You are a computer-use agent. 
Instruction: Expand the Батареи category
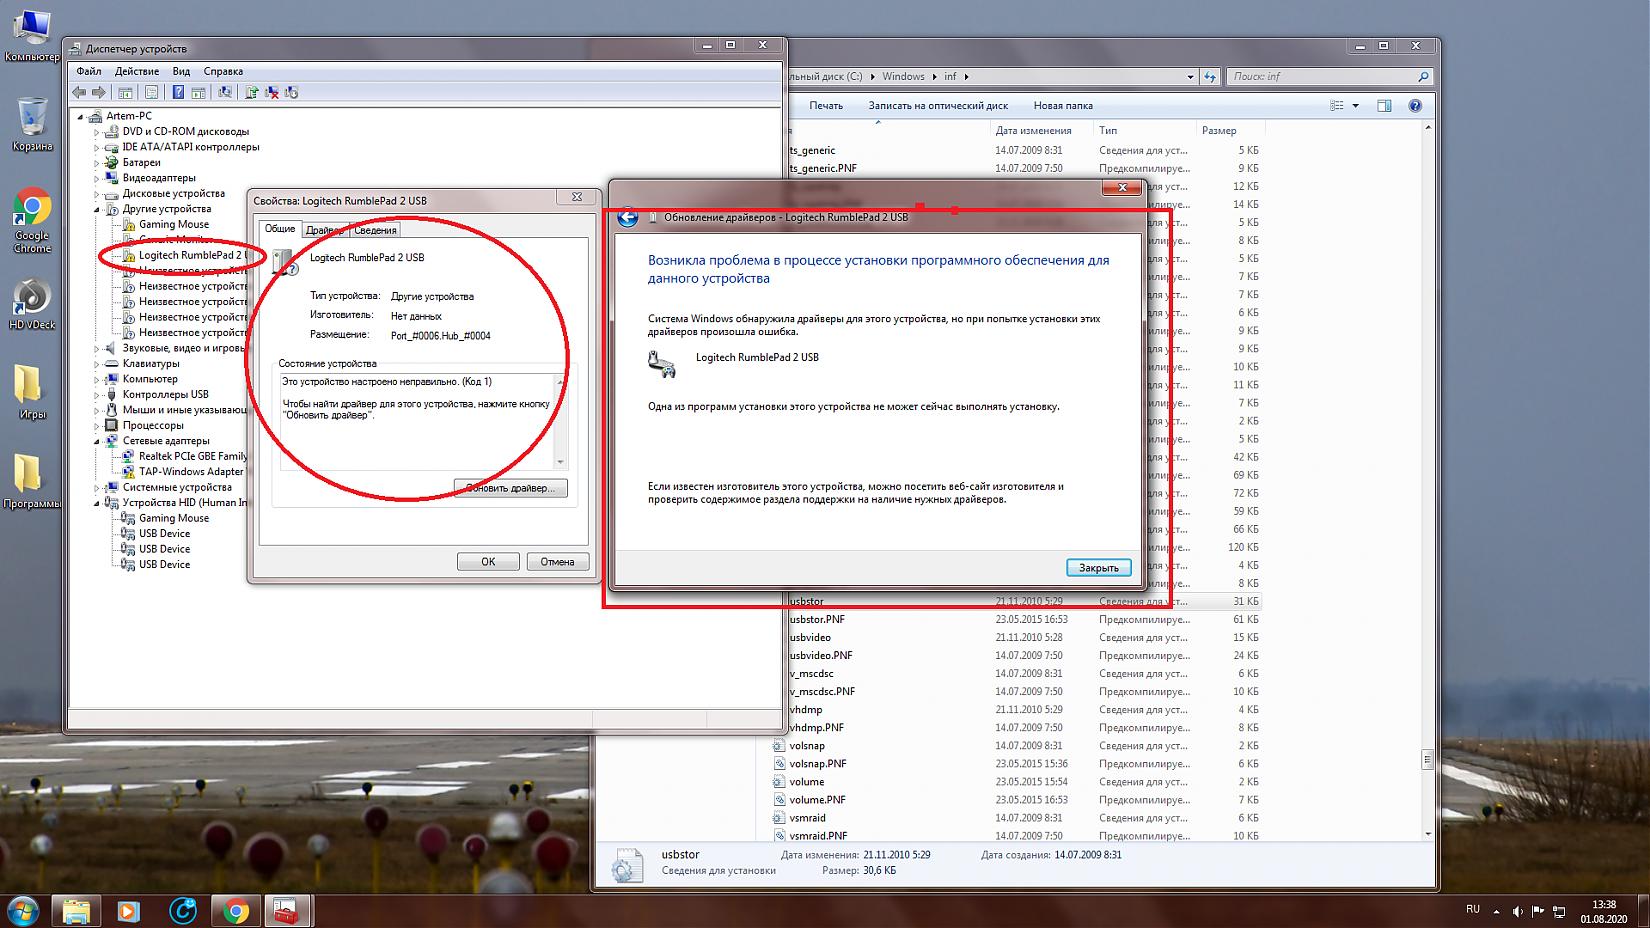97,163
